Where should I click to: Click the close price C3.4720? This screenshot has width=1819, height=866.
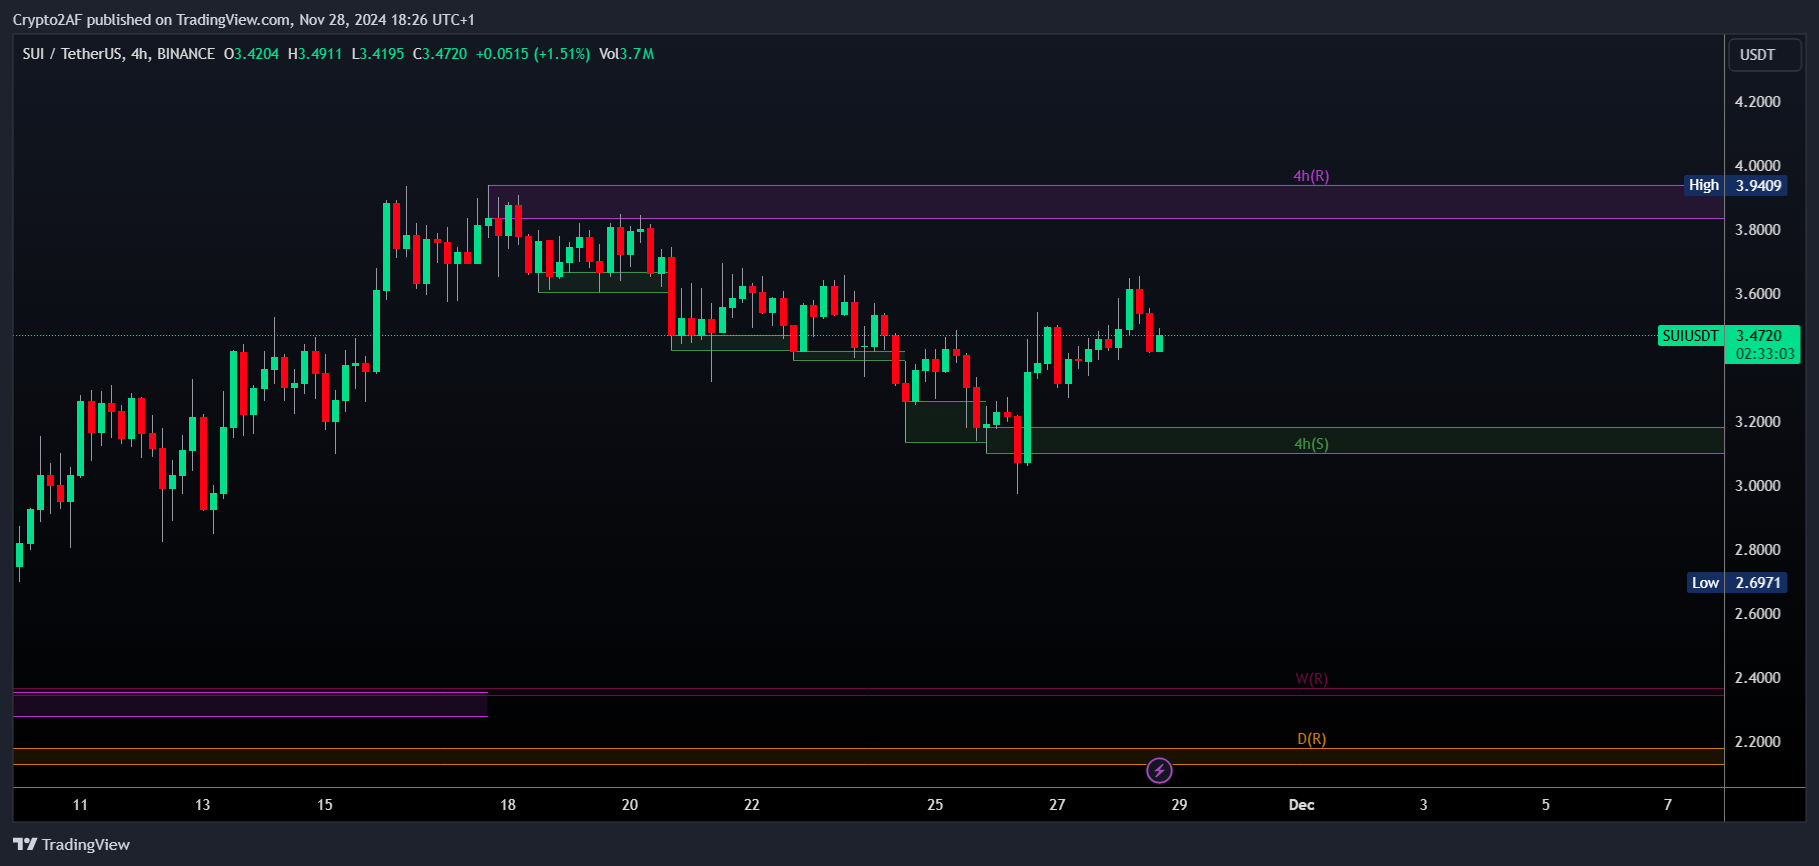pos(440,54)
